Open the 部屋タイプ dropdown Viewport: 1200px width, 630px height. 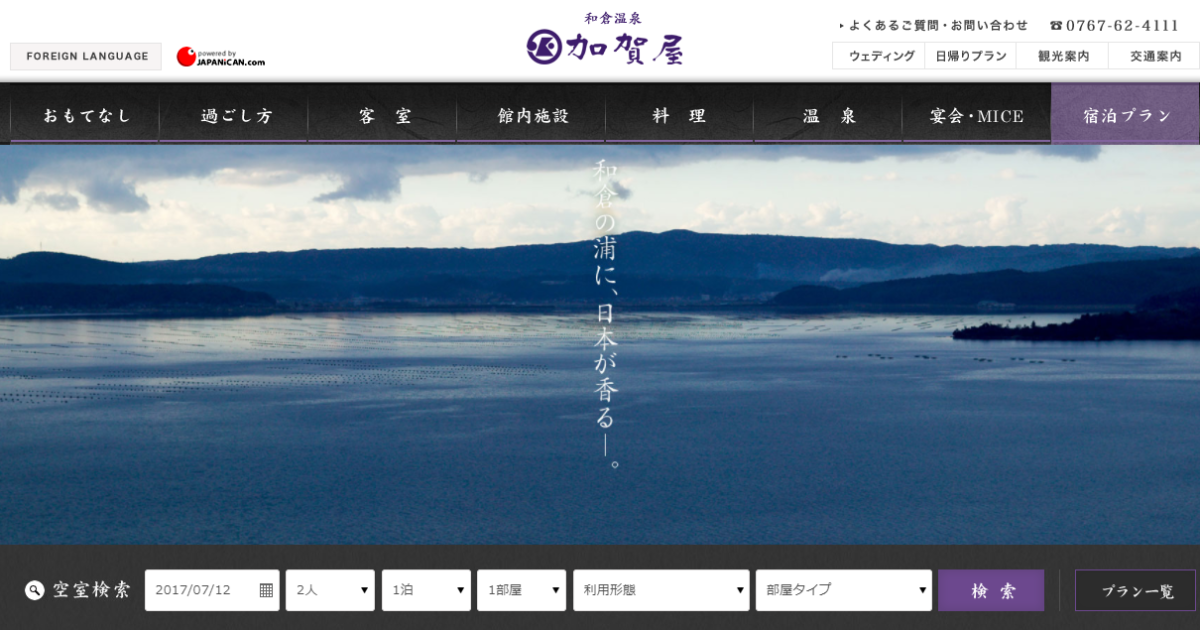coord(843,590)
